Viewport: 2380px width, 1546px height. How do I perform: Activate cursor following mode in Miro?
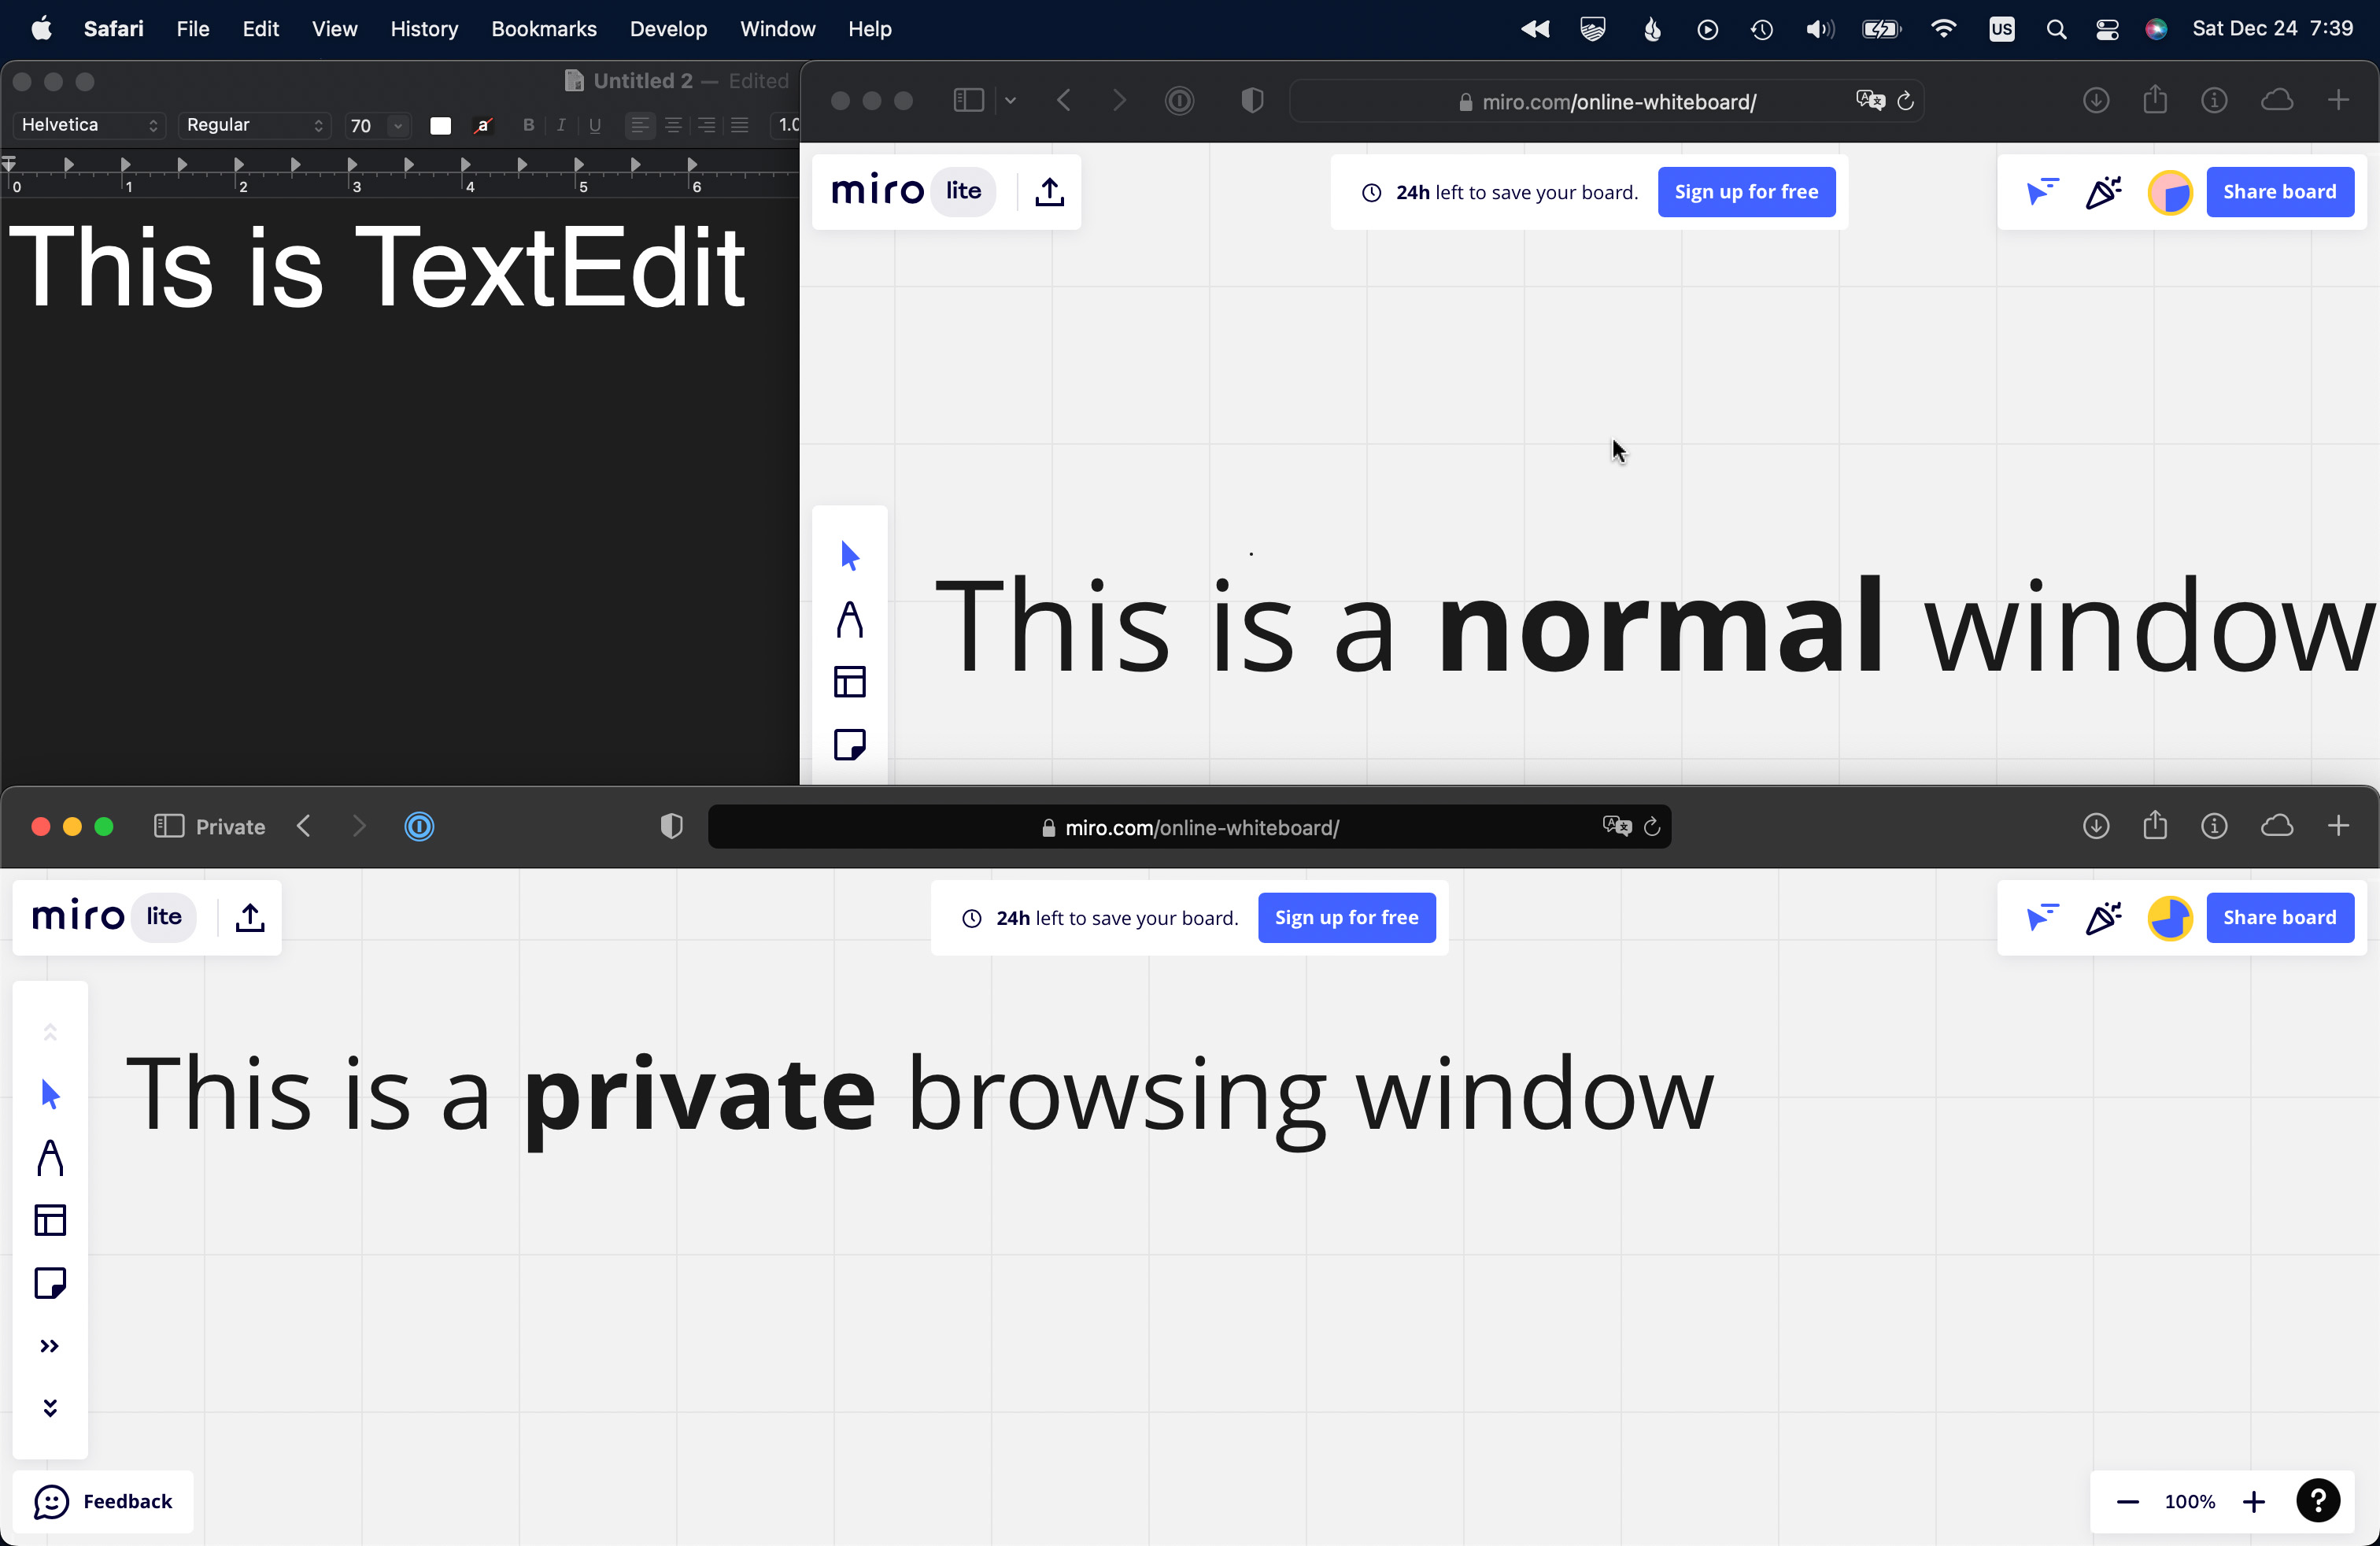2043,917
